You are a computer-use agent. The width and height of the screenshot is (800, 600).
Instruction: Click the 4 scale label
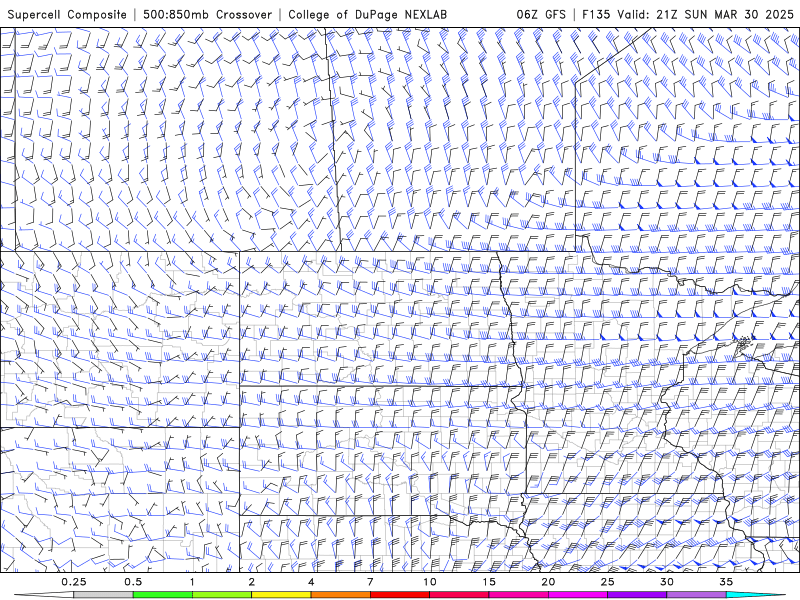click(x=311, y=582)
